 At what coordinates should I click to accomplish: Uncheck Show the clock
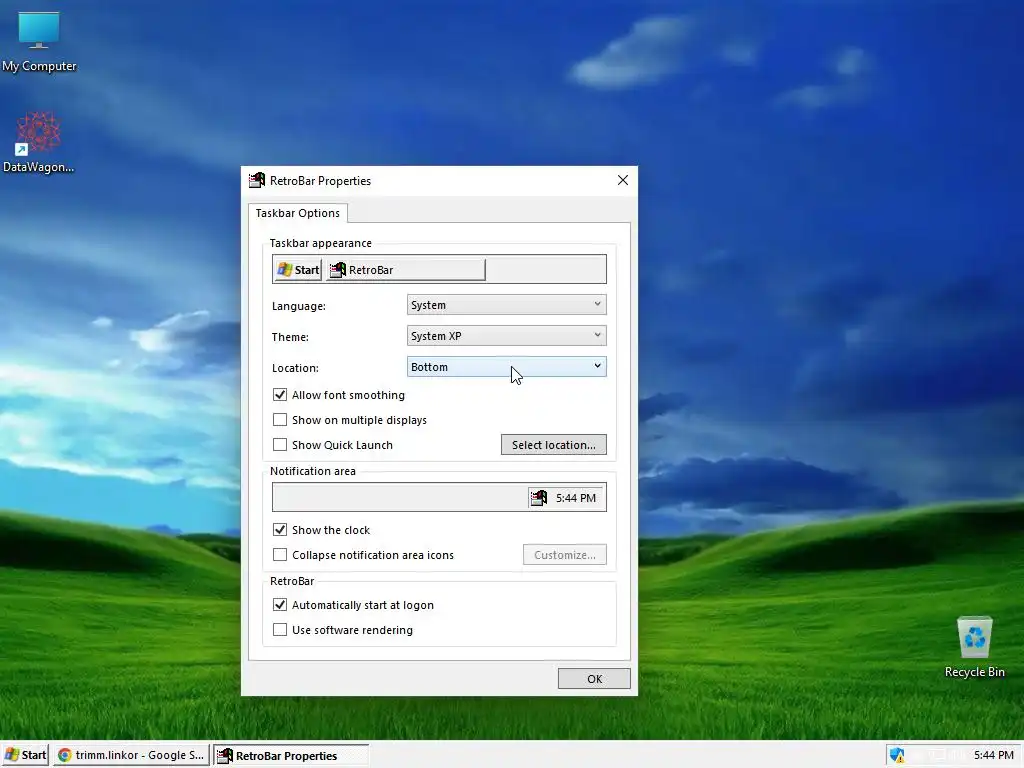(x=280, y=530)
